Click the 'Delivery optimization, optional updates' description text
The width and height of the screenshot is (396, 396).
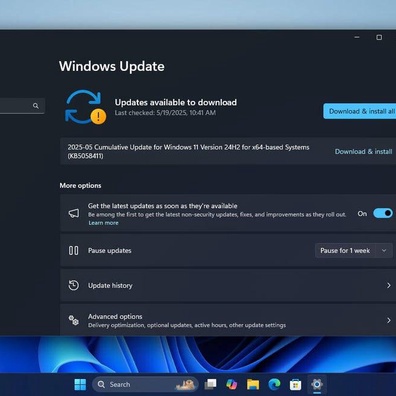point(187,325)
